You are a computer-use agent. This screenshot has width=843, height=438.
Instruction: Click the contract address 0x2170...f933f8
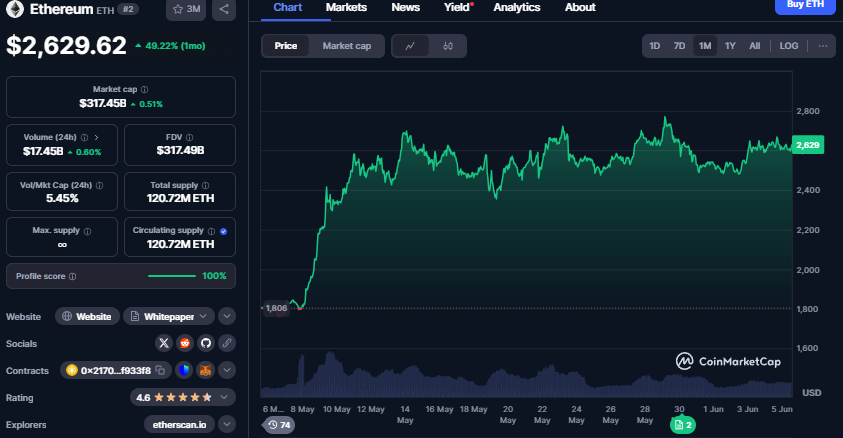click(x=115, y=370)
